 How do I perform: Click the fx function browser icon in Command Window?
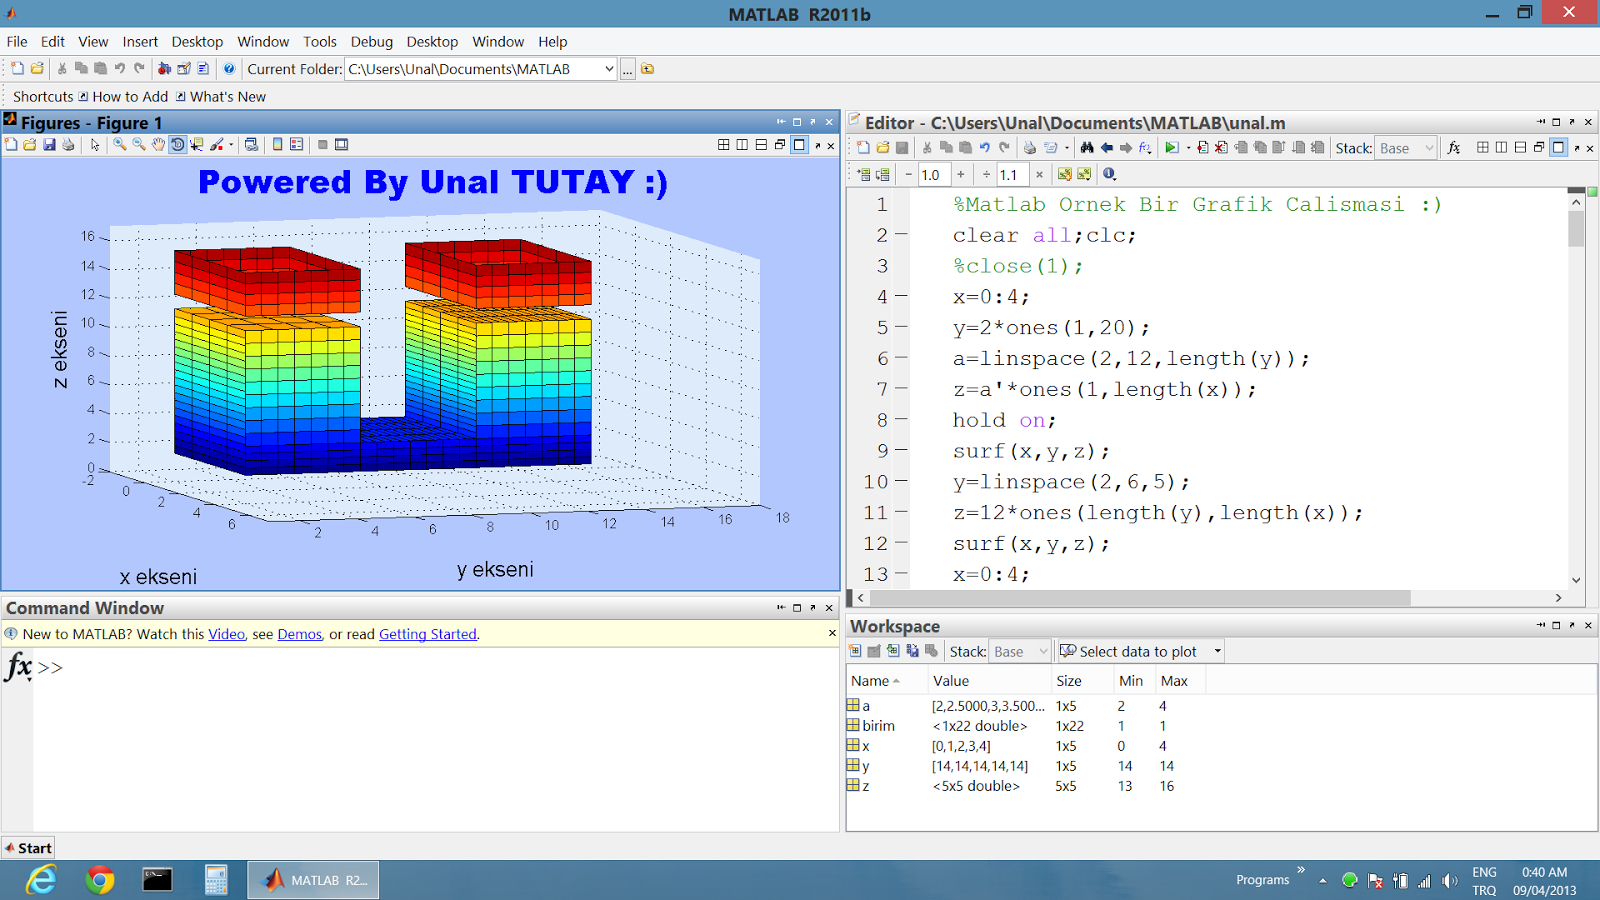click(x=18, y=667)
